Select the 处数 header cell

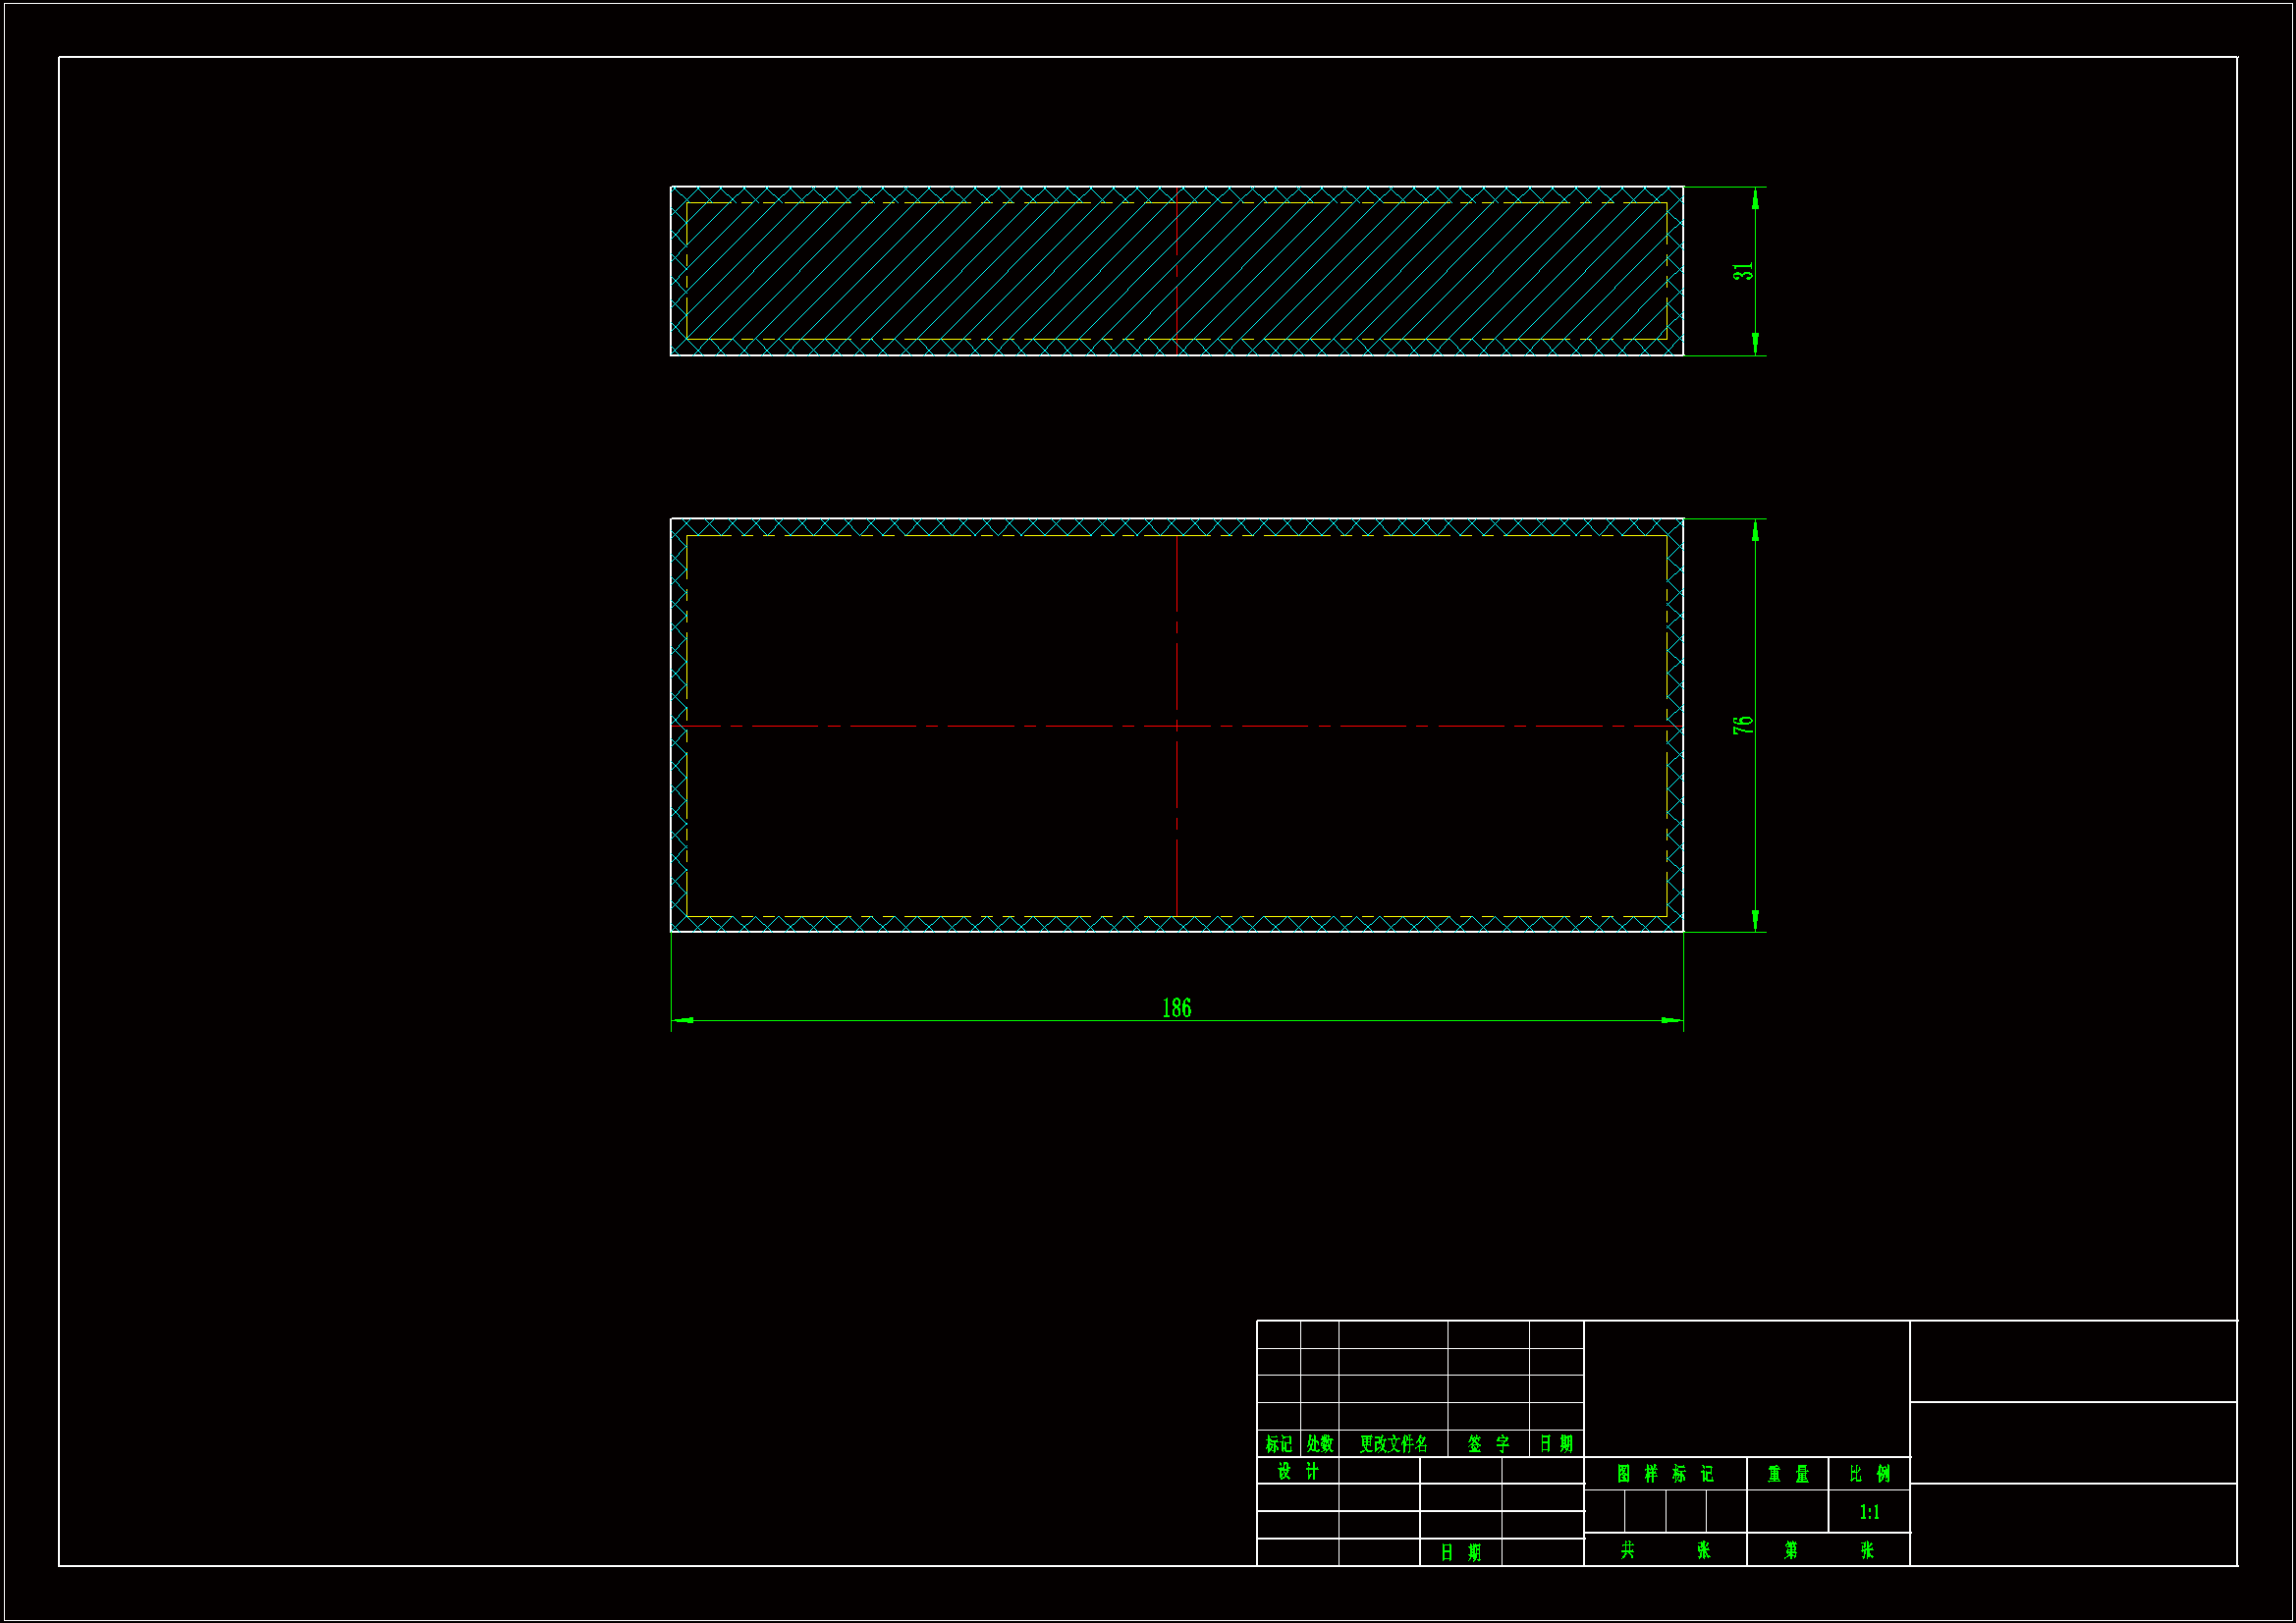[x=1319, y=1444]
